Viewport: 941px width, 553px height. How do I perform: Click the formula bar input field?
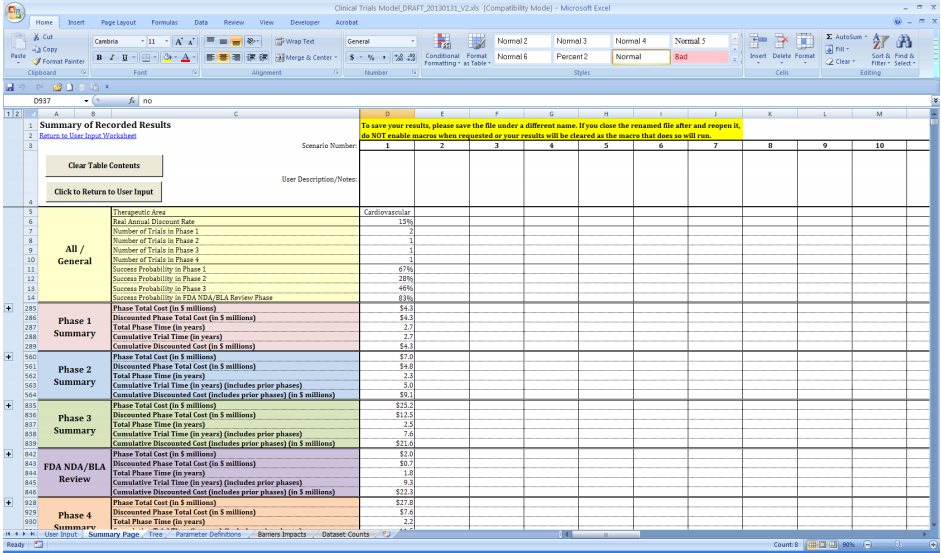[500, 101]
